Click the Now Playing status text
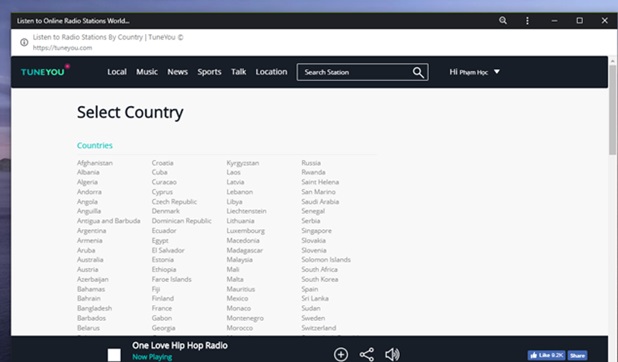The image size is (618, 362). [x=152, y=357]
